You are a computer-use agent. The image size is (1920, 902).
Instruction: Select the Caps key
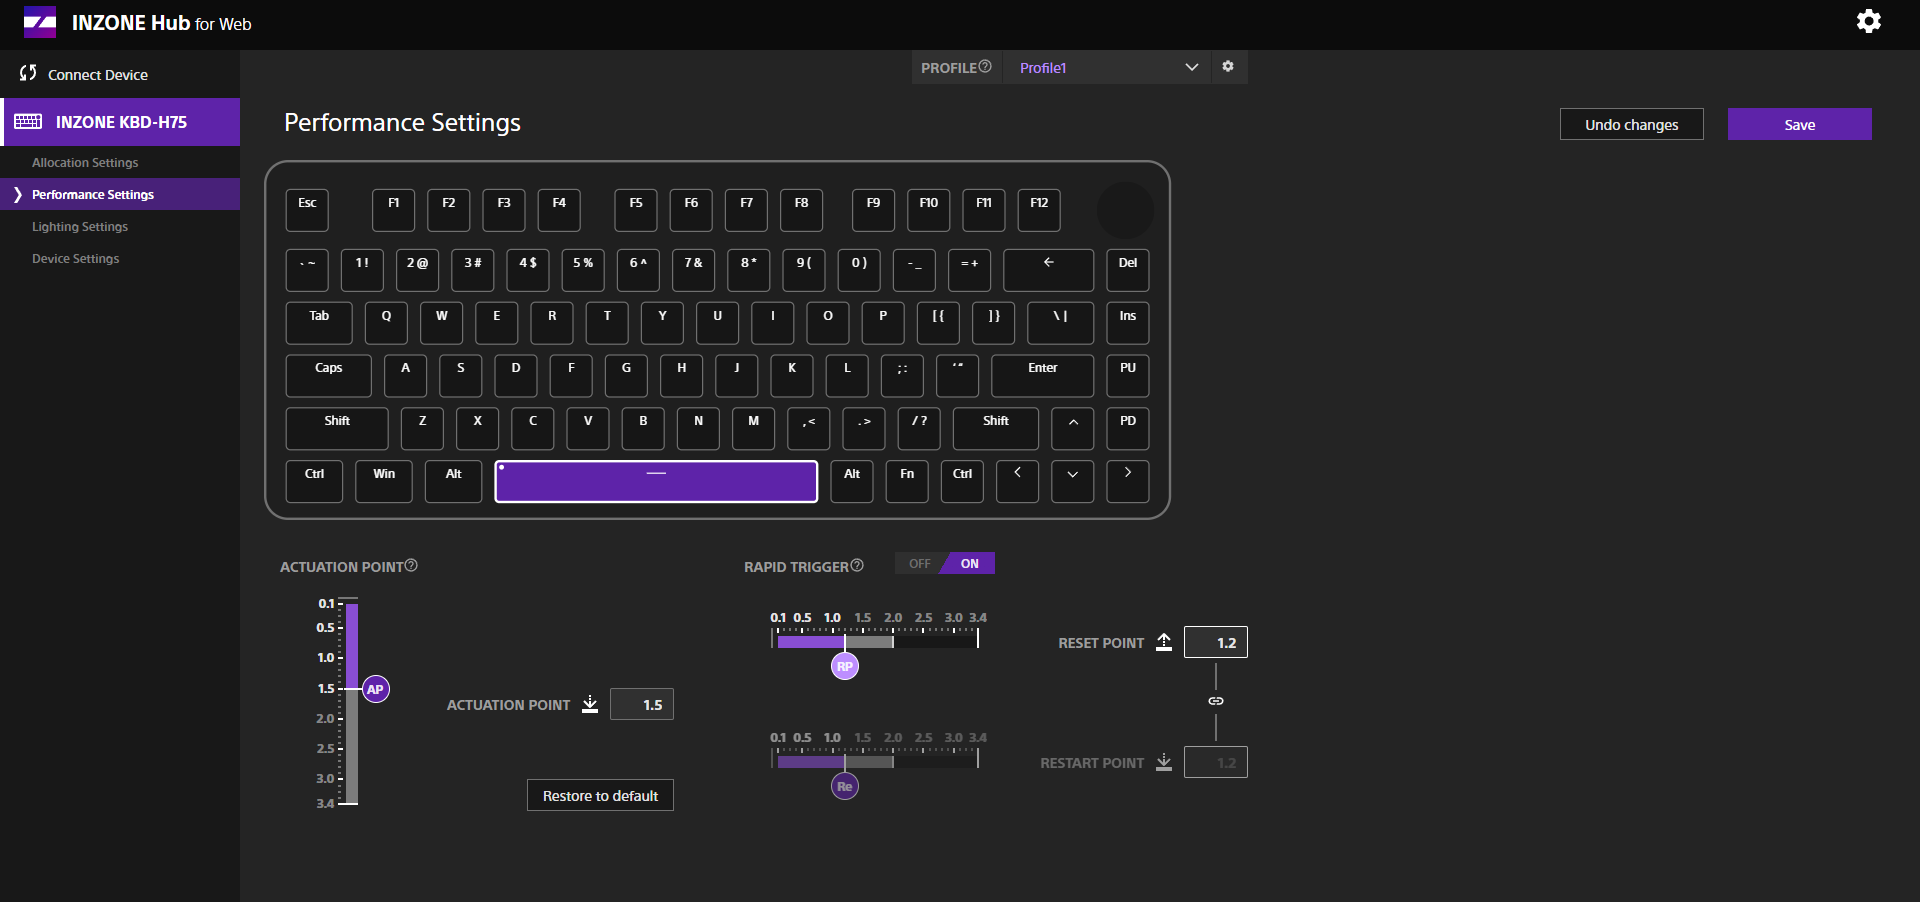pos(328,376)
